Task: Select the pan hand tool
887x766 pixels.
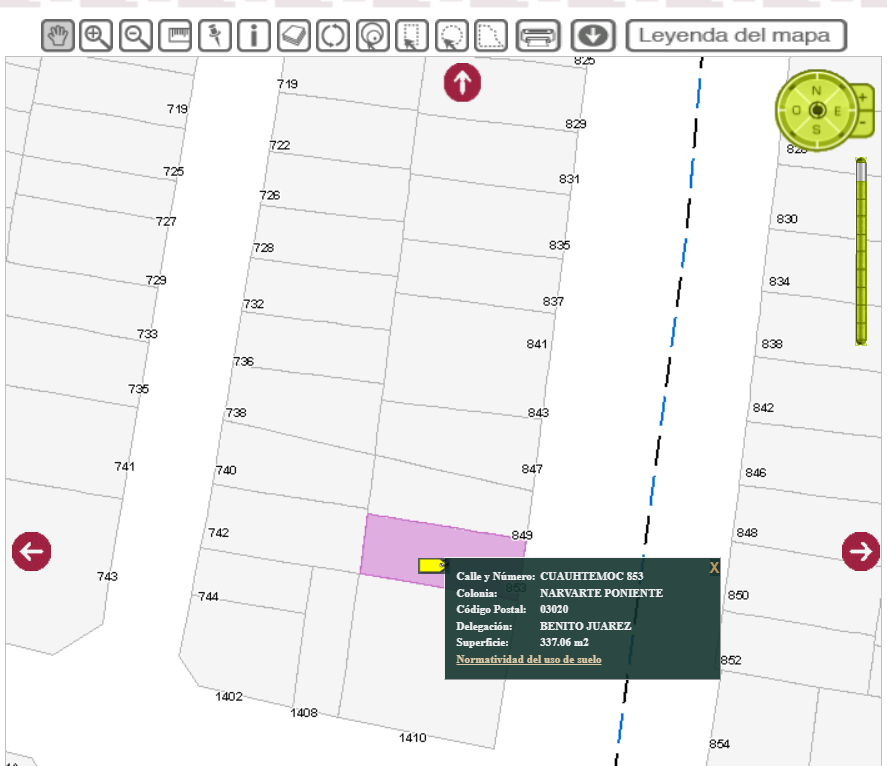Action: (x=58, y=36)
